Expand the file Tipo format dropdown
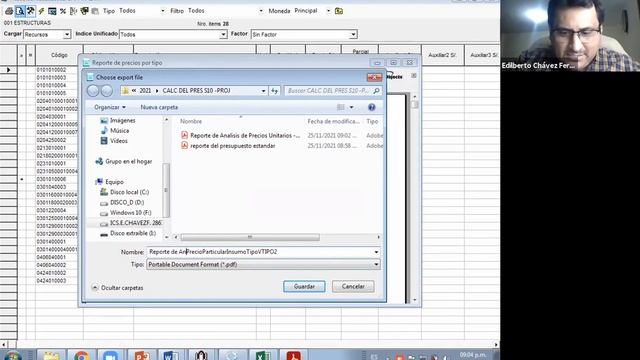This screenshot has width=640, height=360. (376, 264)
